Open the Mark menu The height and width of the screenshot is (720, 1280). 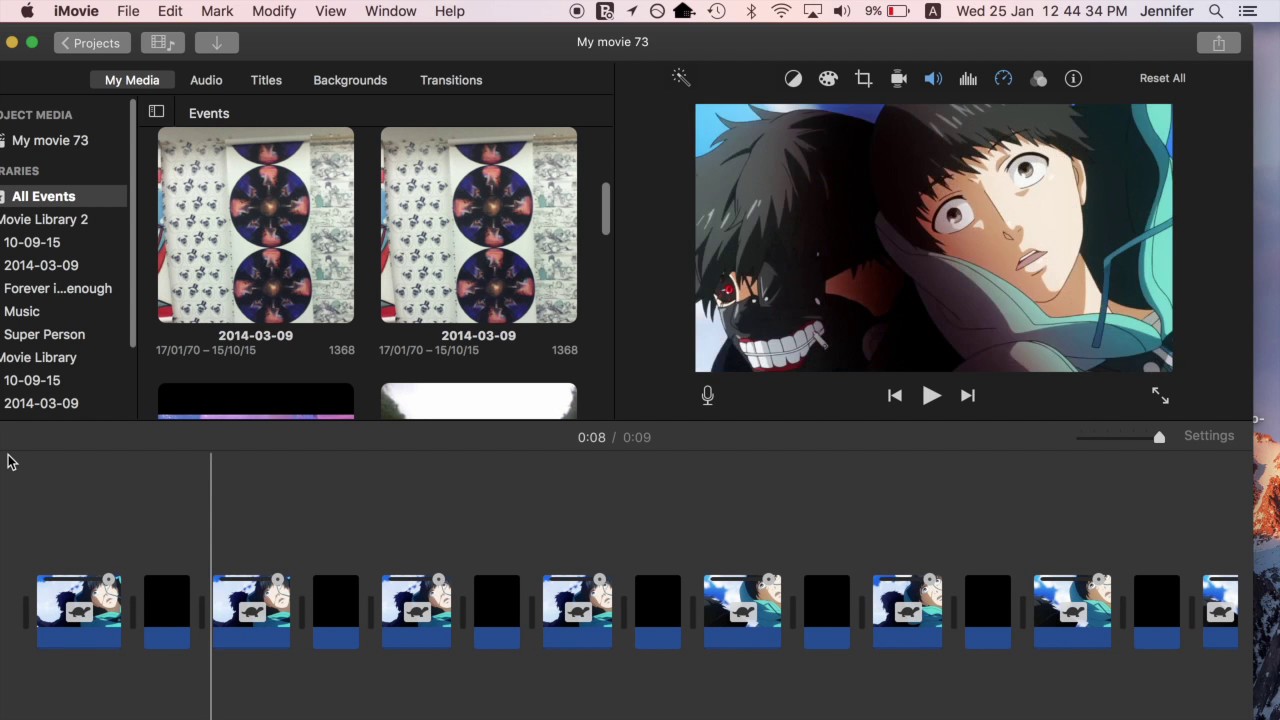coord(217,11)
